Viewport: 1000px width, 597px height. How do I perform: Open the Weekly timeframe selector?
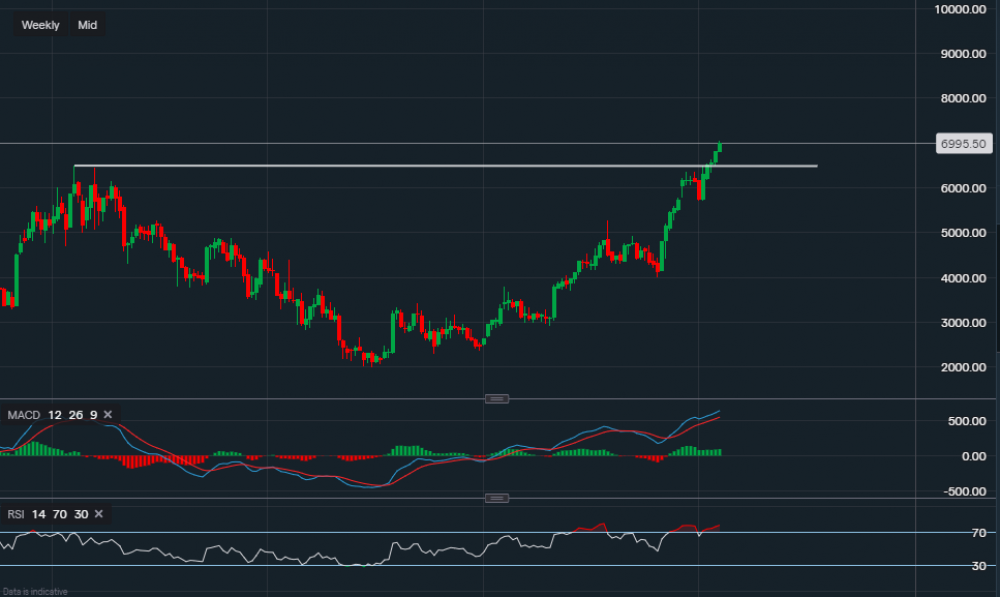pyautogui.click(x=39, y=25)
